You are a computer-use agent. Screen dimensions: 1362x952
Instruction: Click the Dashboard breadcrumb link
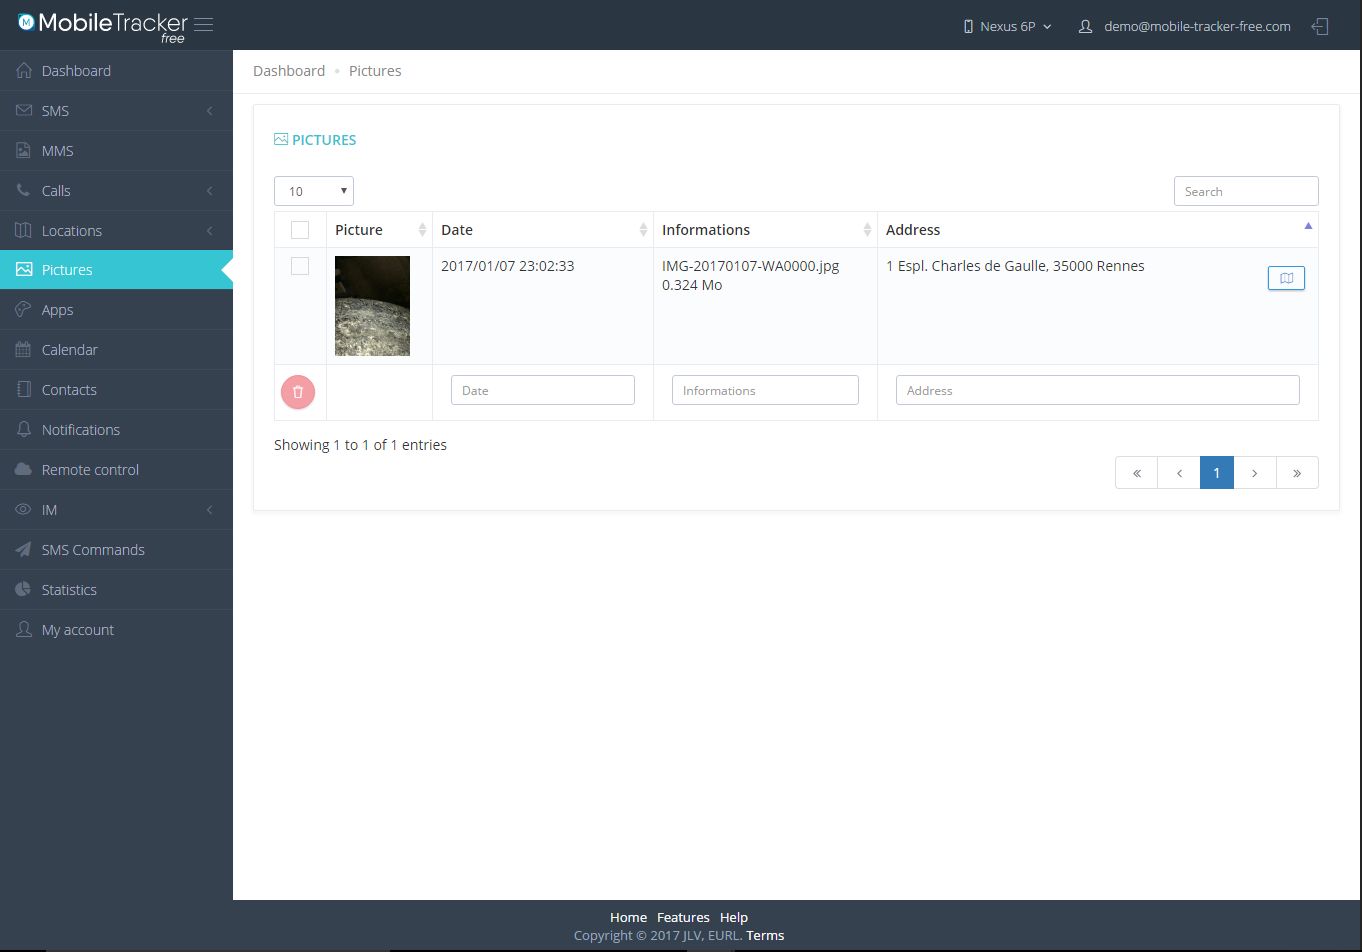point(289,71)
